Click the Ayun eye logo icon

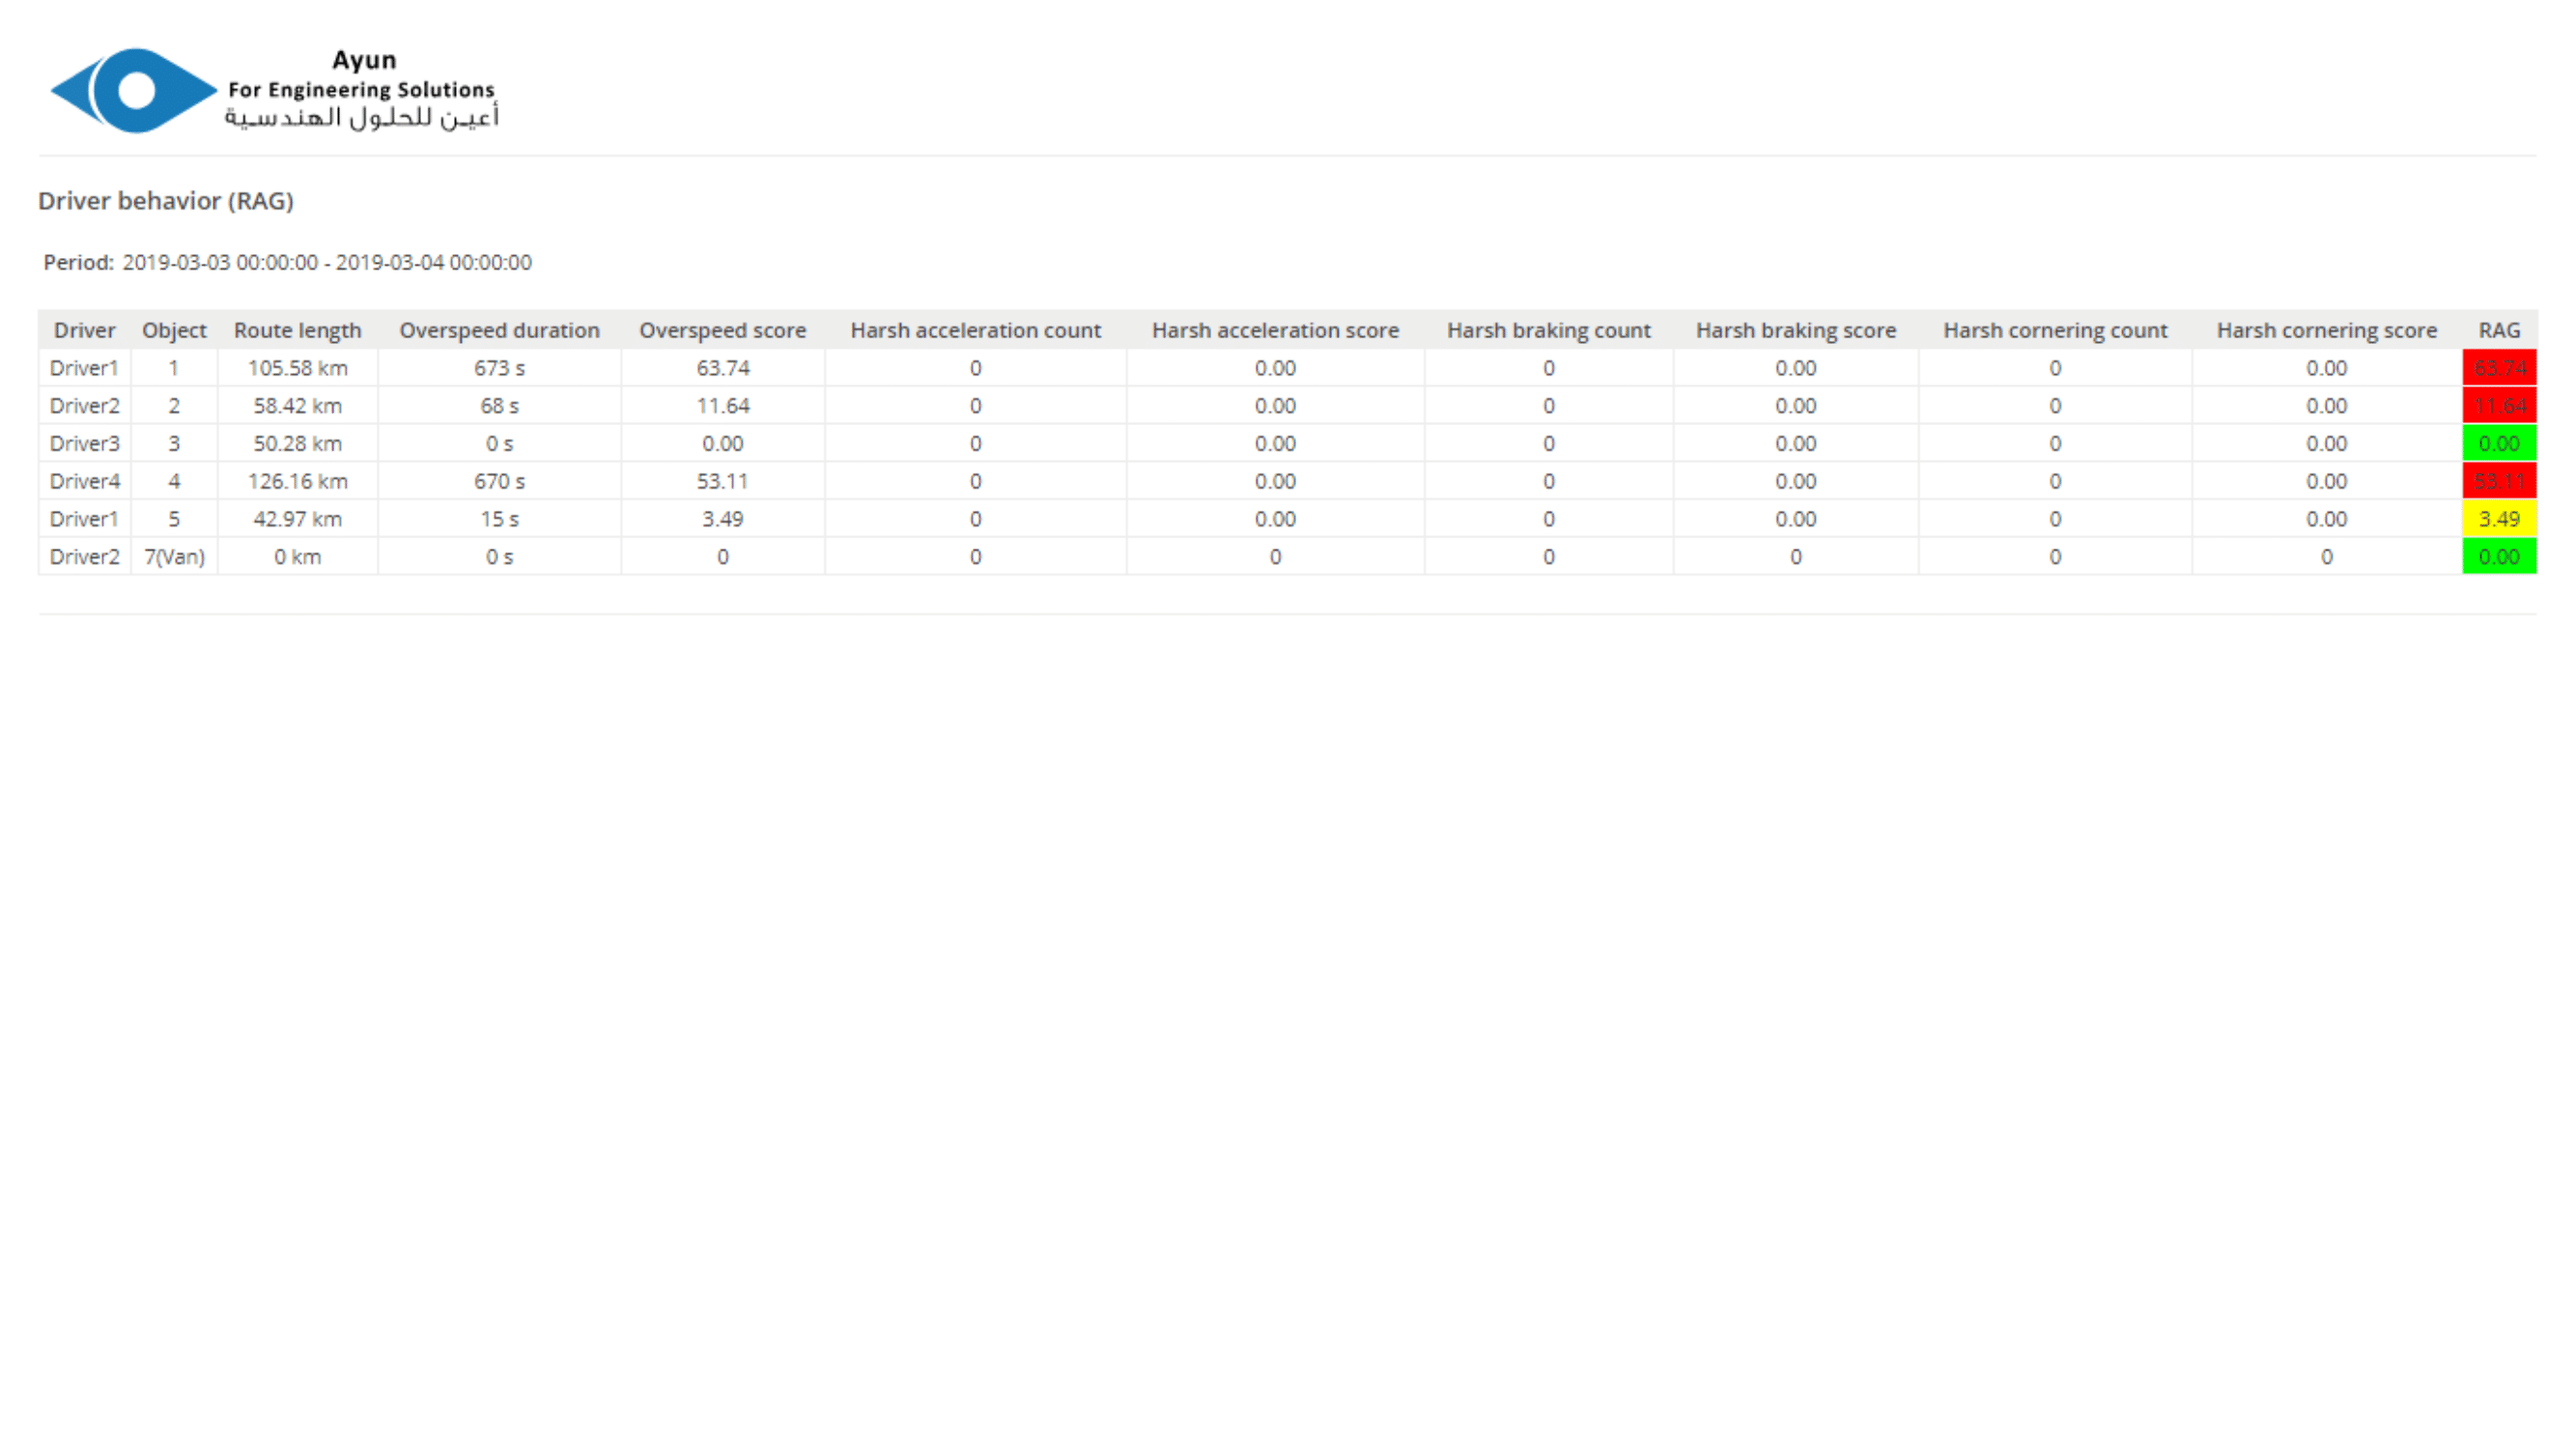134,90
